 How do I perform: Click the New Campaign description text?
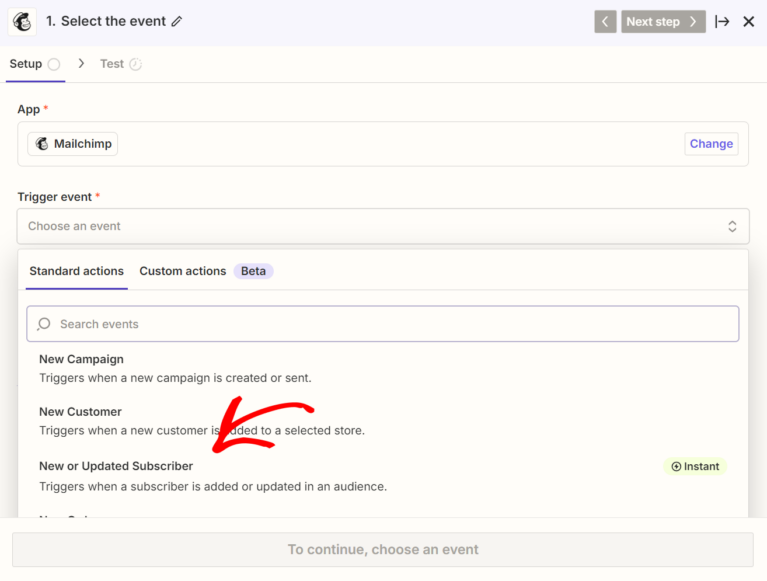point(175,378)
